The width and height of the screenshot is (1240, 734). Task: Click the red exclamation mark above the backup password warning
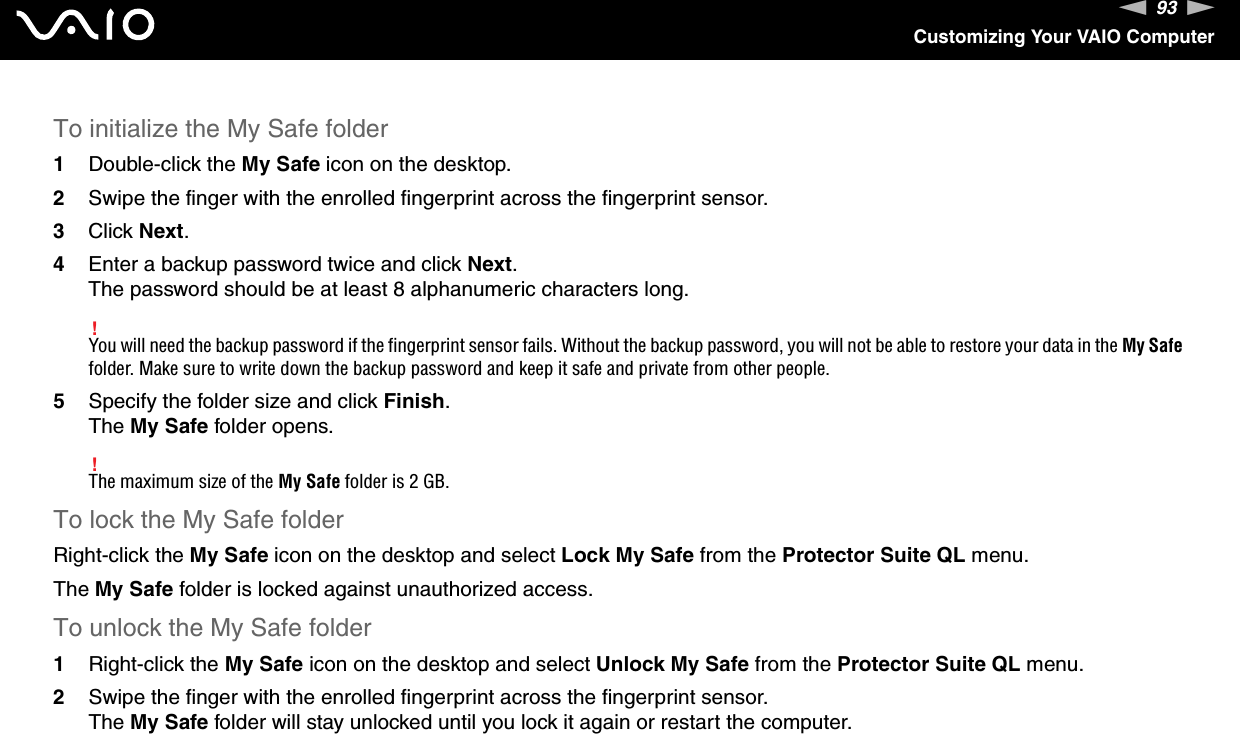(x=93, y=328)
